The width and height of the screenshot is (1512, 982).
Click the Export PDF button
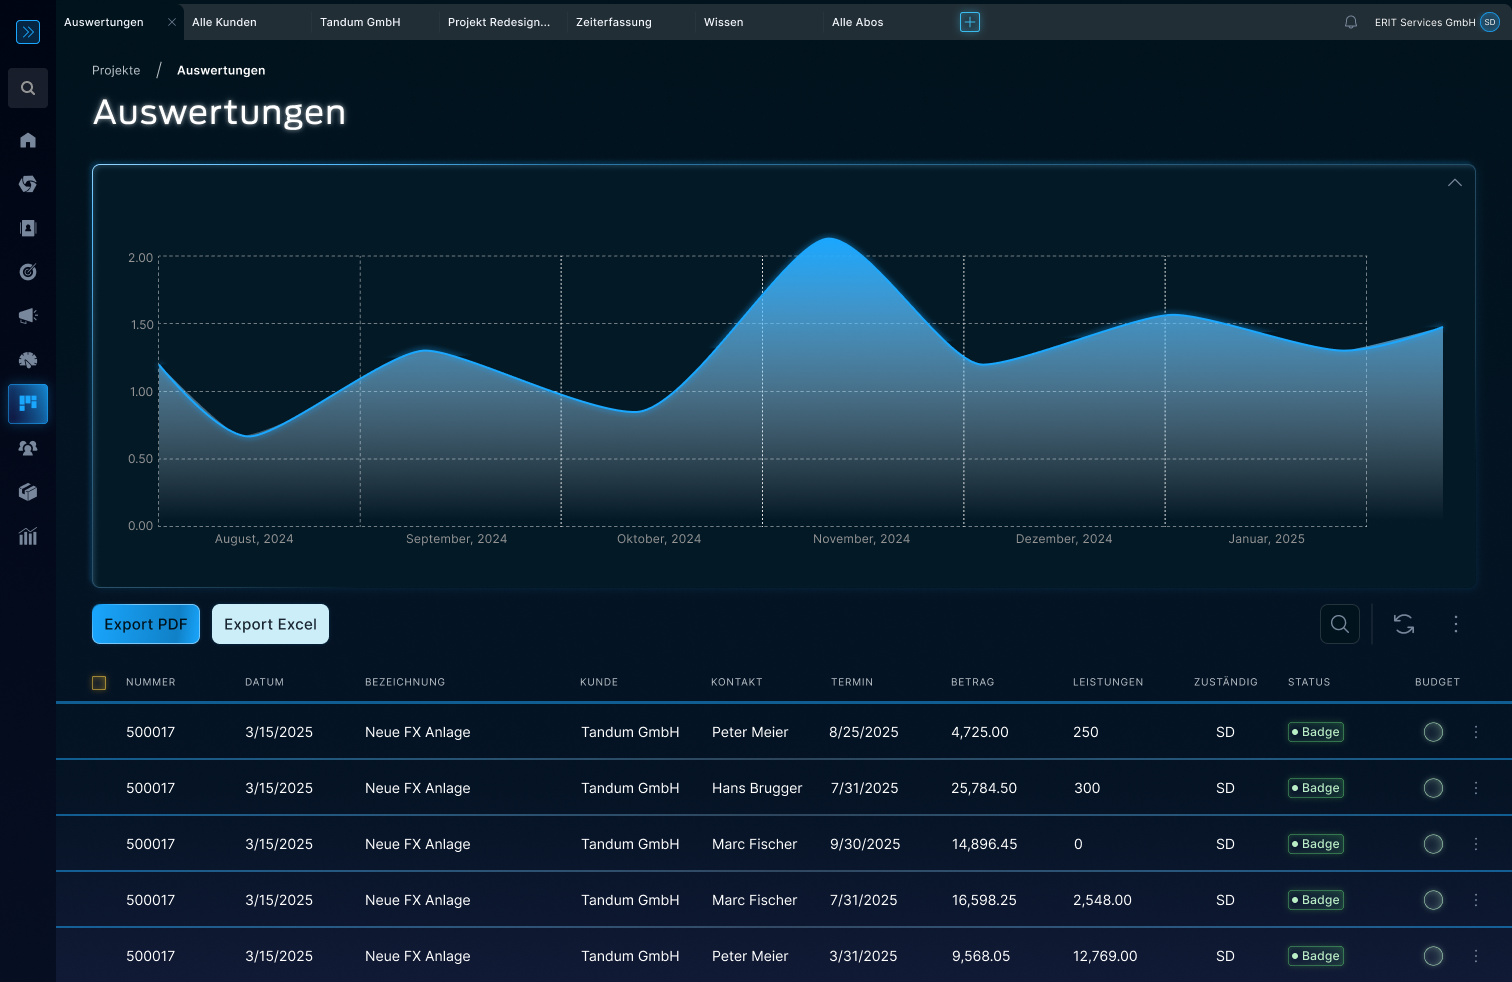[x=146, y=624]
